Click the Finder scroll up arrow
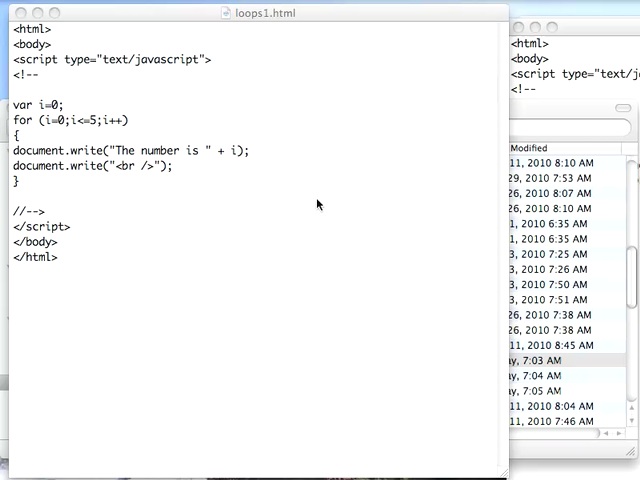The height and width of the screenshot is (480, 640). 631,407
